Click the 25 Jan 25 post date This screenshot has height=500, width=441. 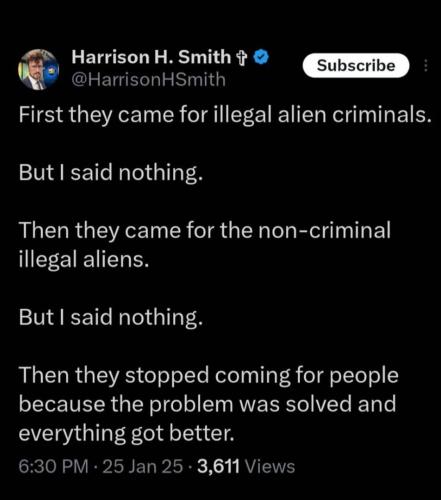pyautogui.click(x=143, y=466)
